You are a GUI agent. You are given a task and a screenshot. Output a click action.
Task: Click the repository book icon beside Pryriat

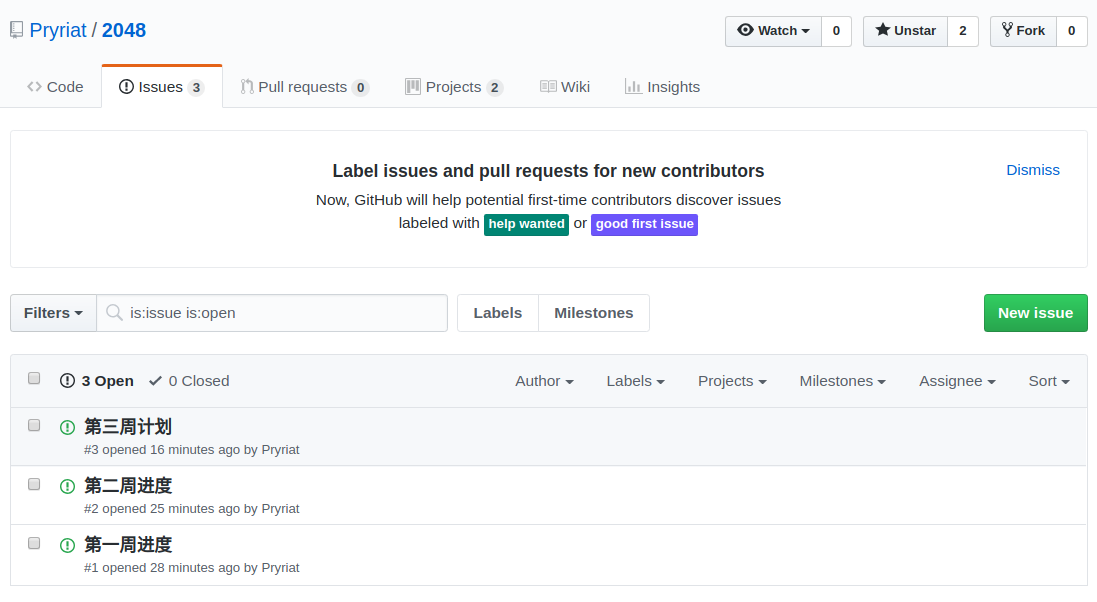16,30
